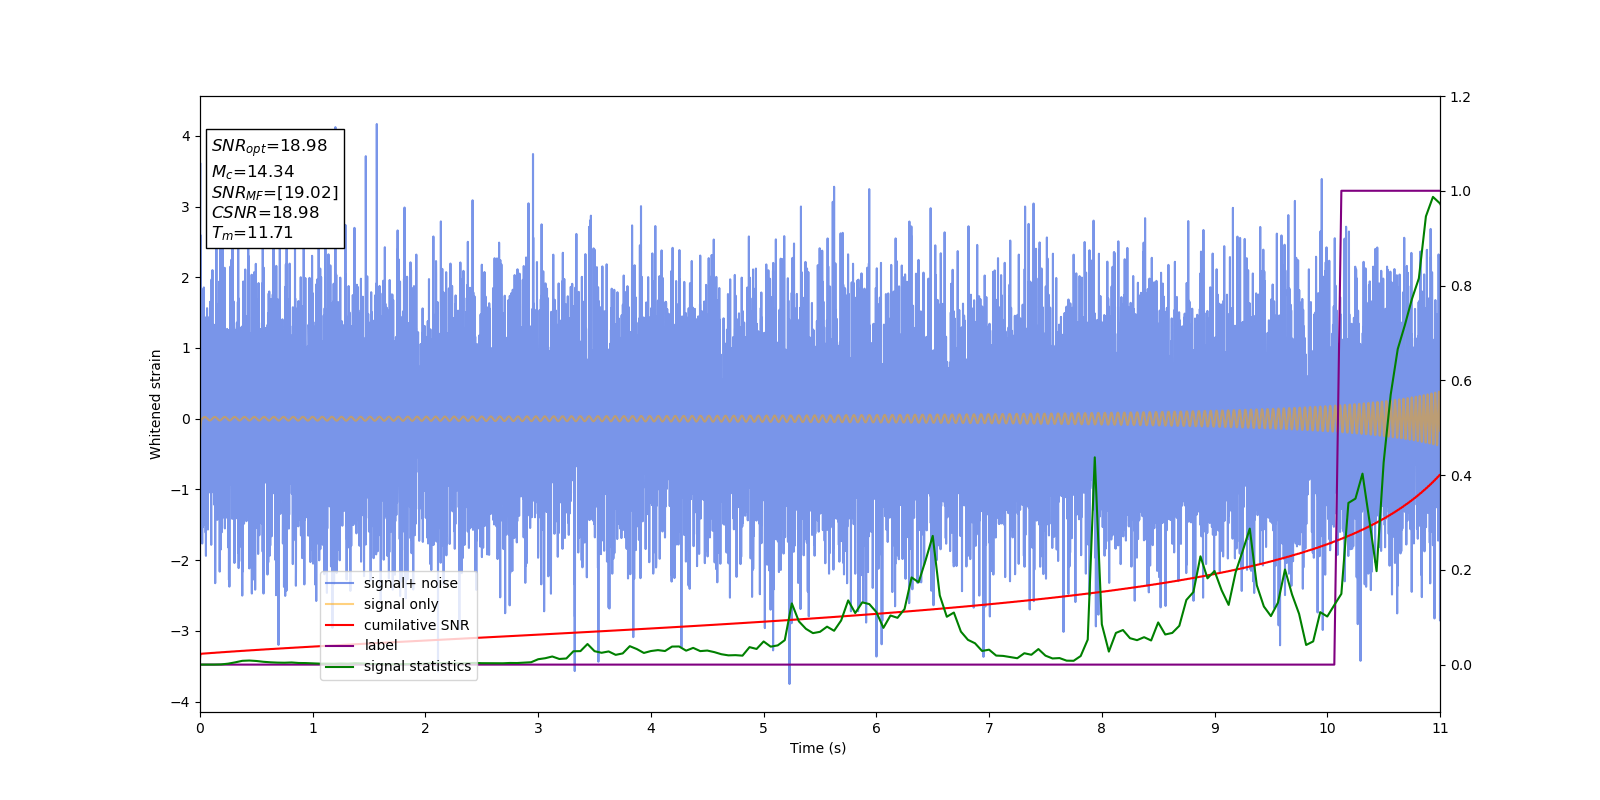This screenshot has height=800, width=1600.
Task: Click right axis tick label 0.0
Action: (1460, 665)
